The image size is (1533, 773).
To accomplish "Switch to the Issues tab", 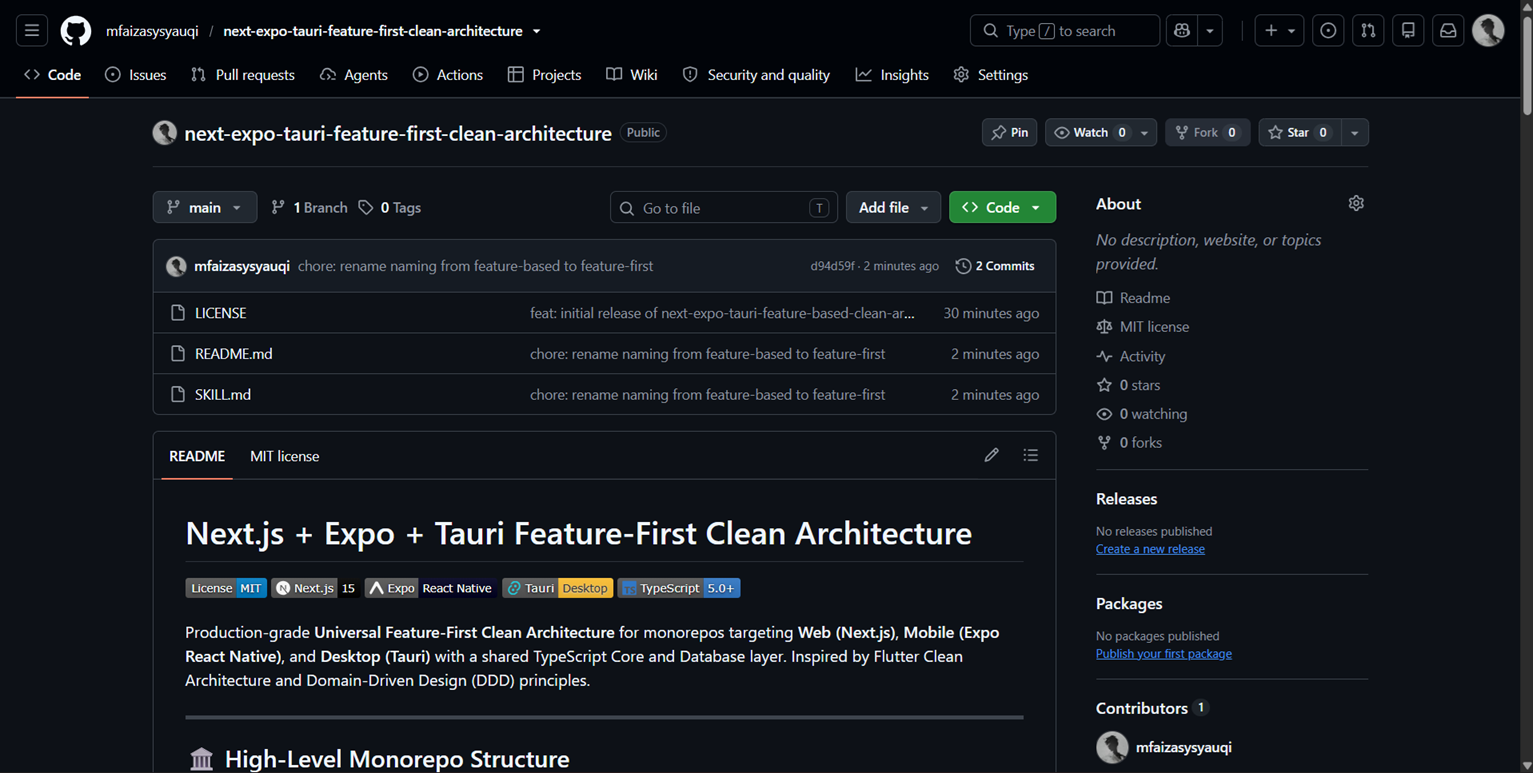I will (136, 75).
